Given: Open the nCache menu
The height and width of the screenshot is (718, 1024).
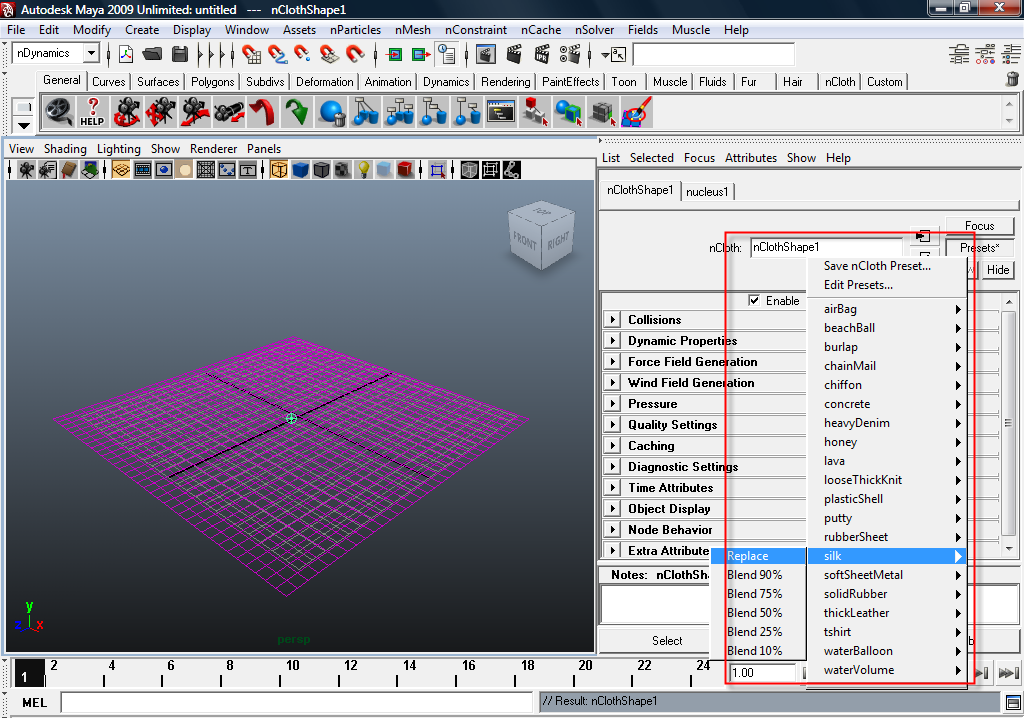Looking at the screenshot, I should pyautogui.click(x=541, y=30).
